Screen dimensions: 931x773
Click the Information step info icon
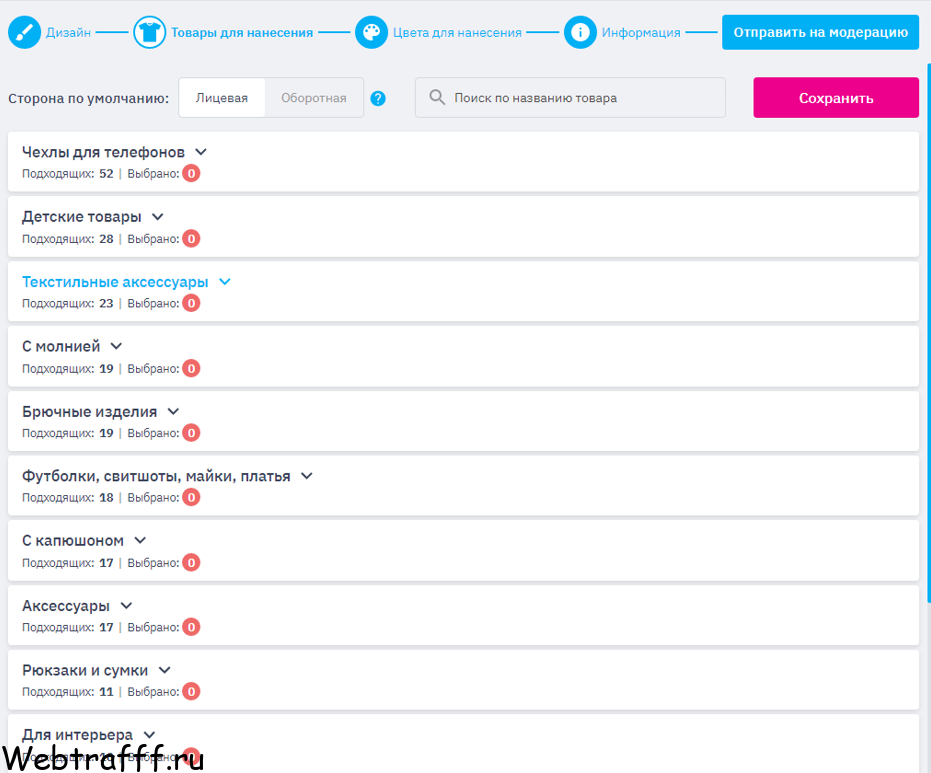[x=580, y=32]
